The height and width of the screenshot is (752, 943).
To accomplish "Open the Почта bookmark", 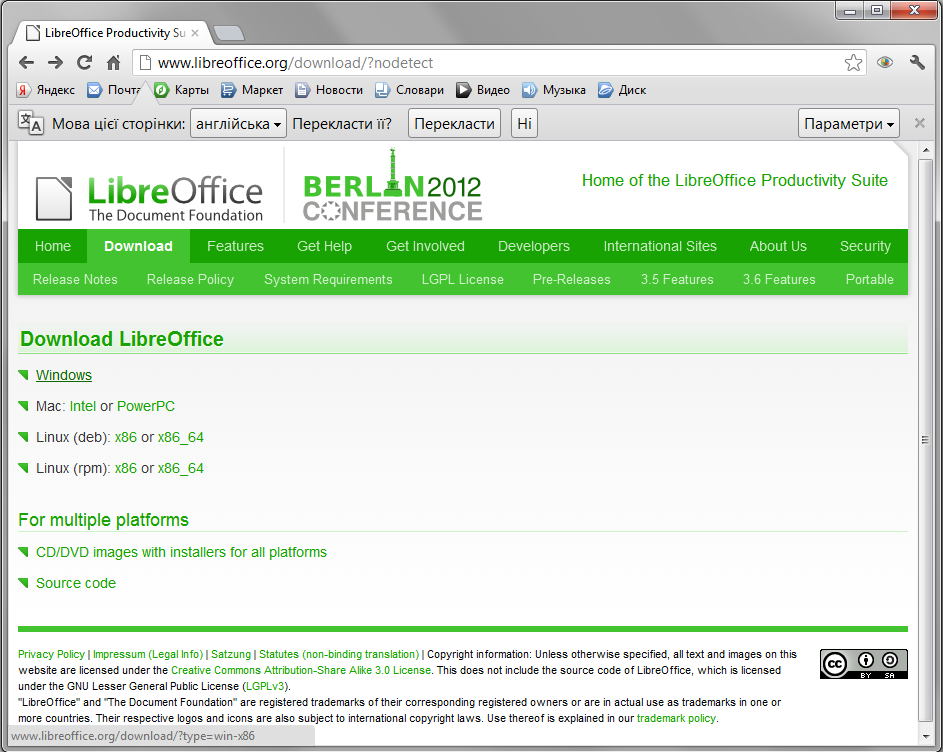I will pyautogui.click(x=114, y=90).
